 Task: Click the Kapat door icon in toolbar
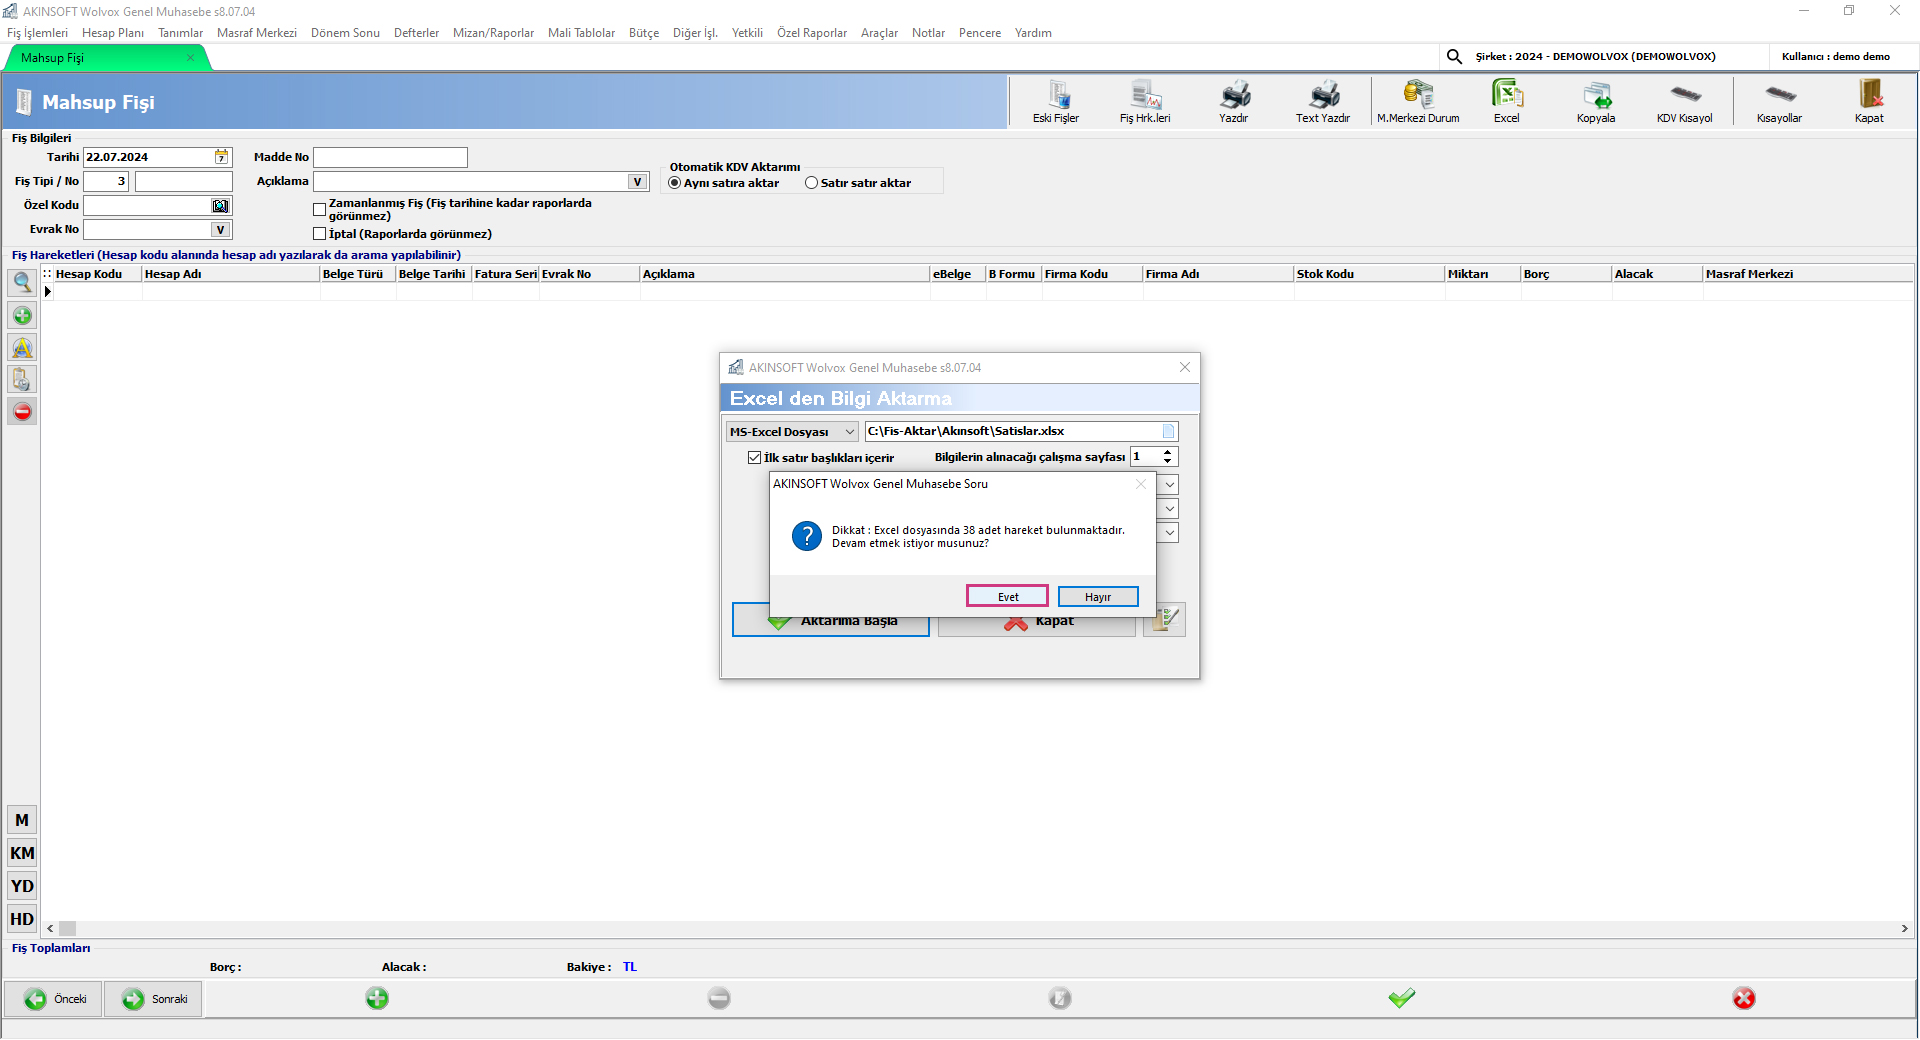[1869, 101]
